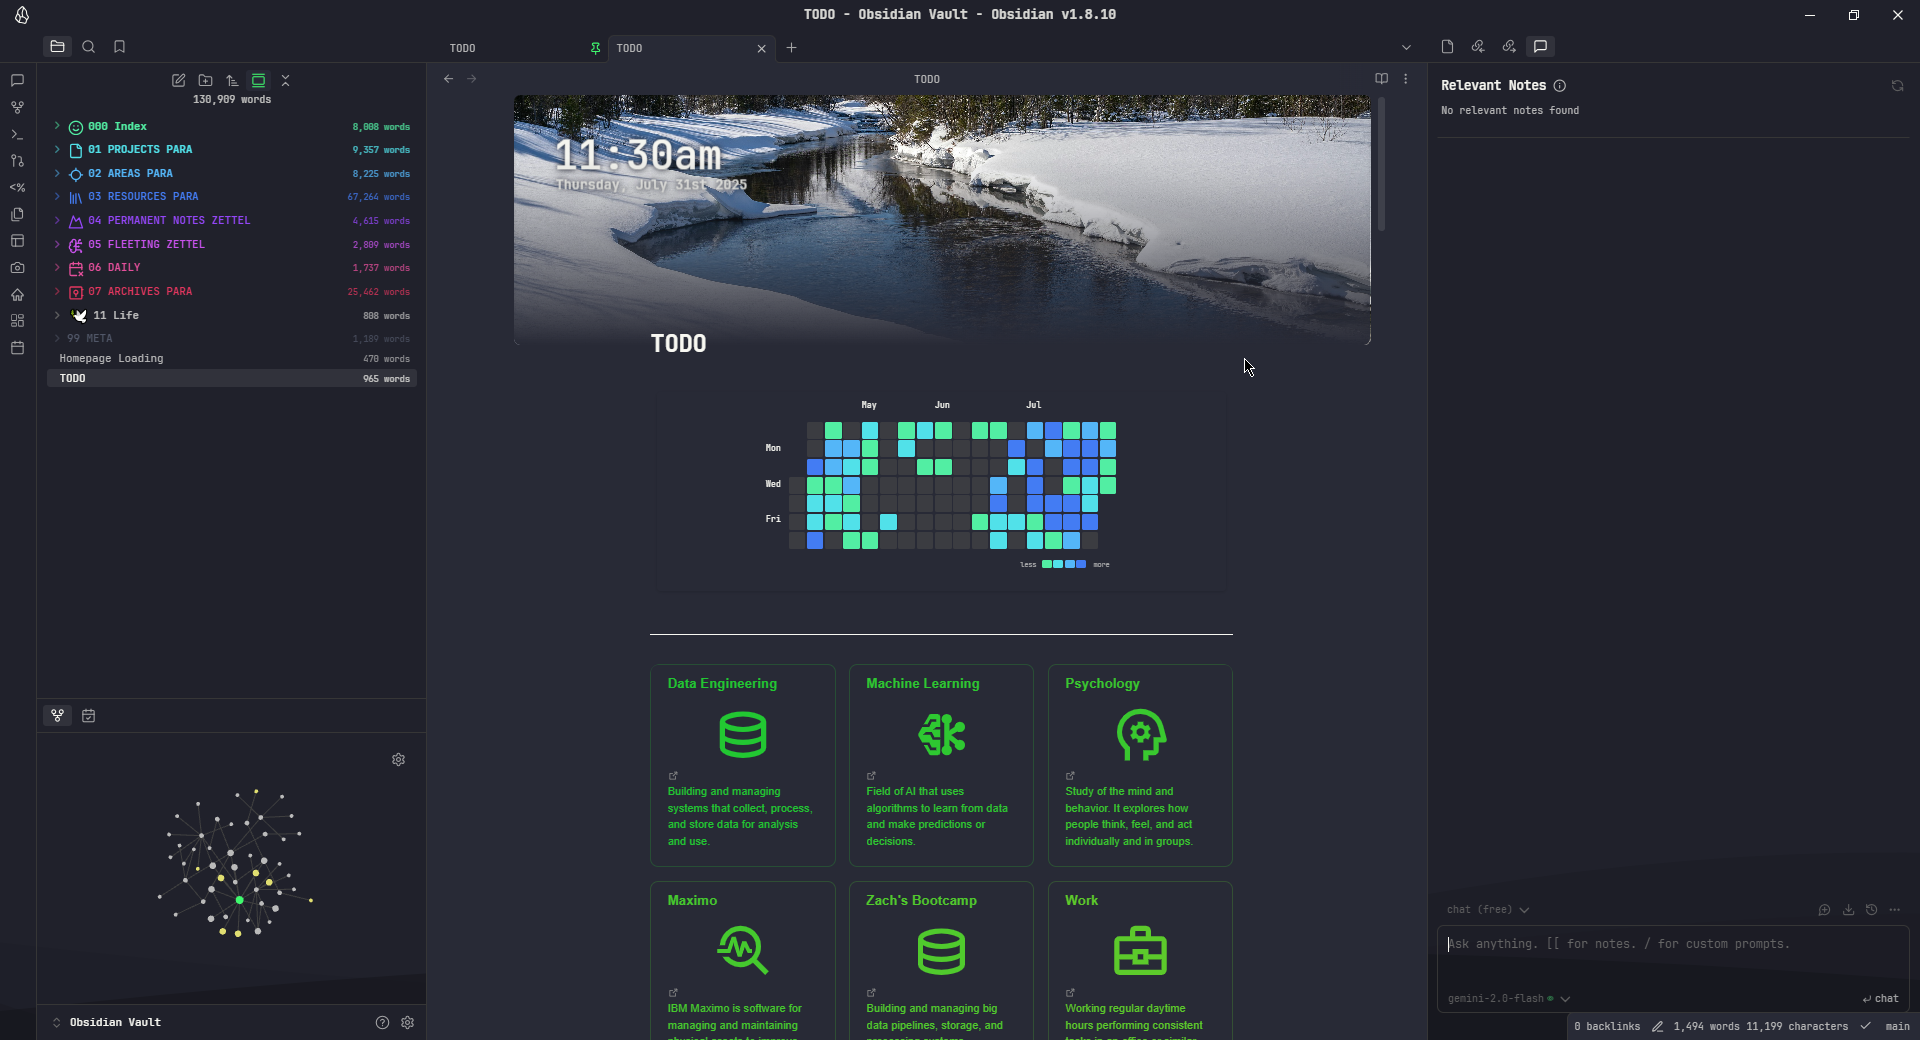Open the tab list dropdown chevron
The height and width of the screenshot is (1040, 1920).
(1406, 47)
